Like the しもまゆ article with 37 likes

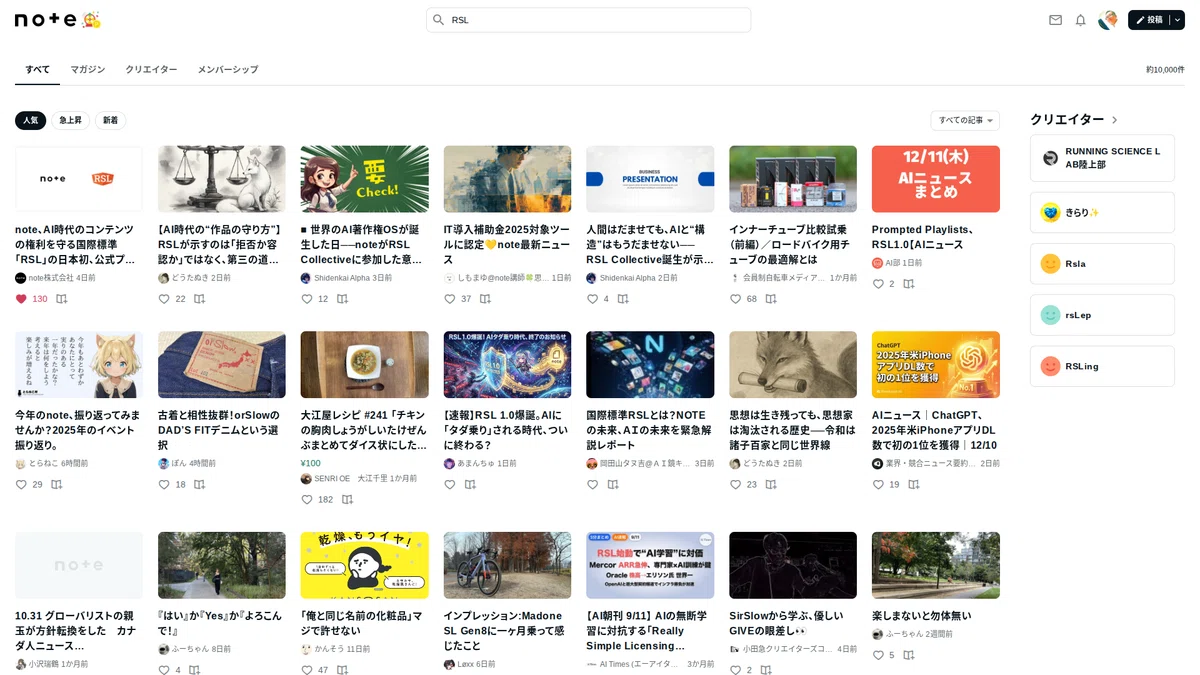450,299
